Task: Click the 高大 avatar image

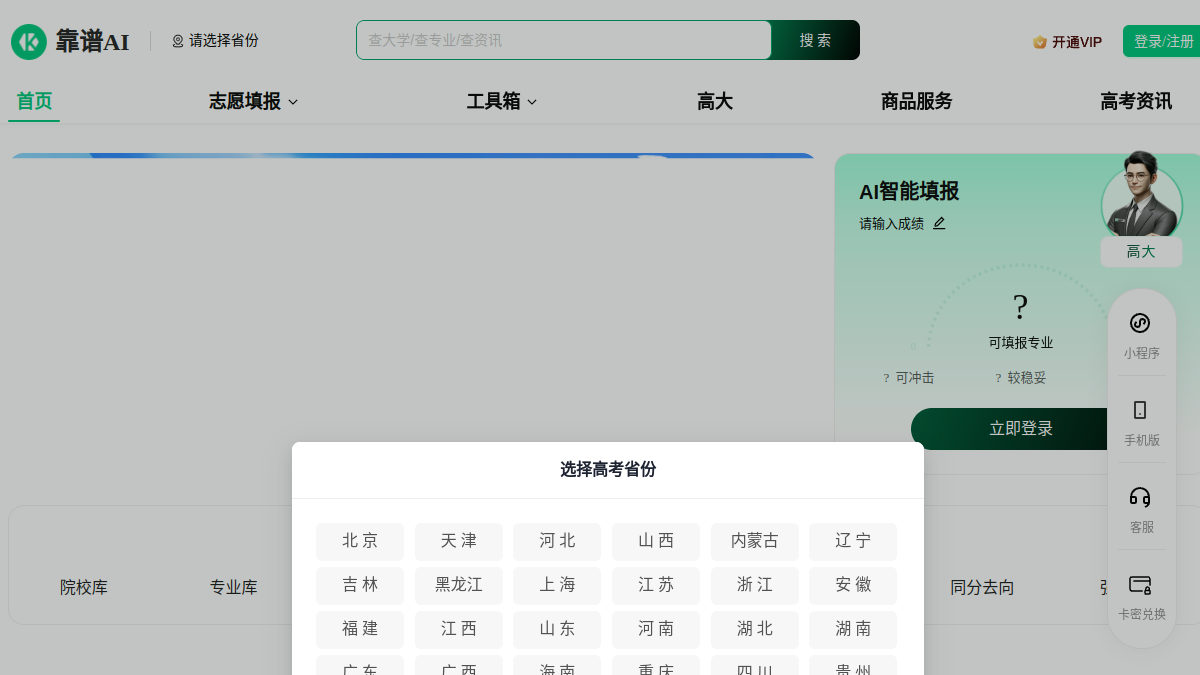Action: [1141, 194]
